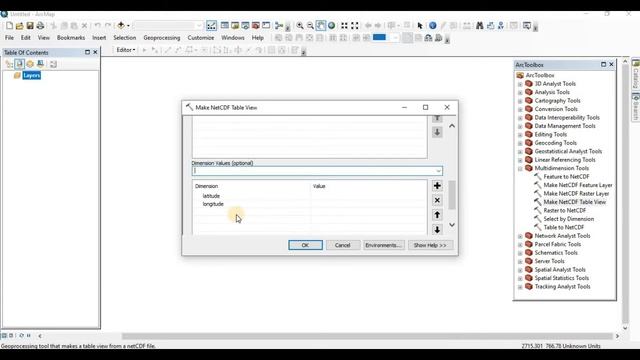Move selected dimension up with arrow
This screenshot has width=640, height=360.
pyautogui.click(x=437, y=215)
